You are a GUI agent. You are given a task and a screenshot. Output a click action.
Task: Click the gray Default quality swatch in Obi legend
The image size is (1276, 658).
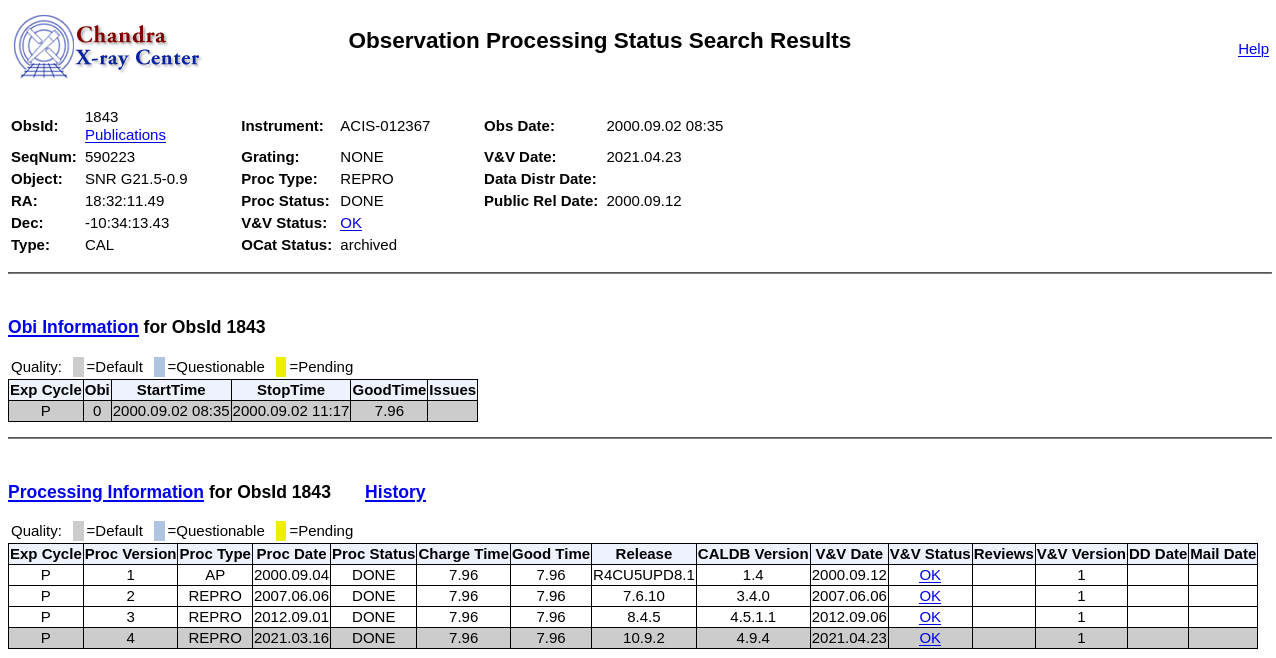pyautogui.click(x=78, y=367)
